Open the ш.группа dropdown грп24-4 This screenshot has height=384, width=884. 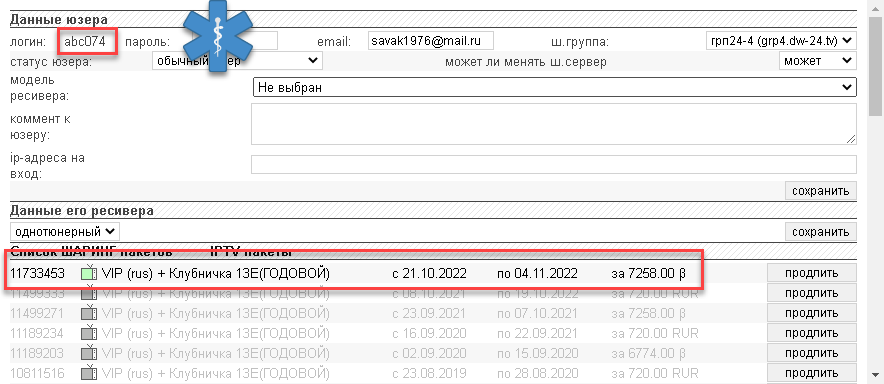[781, 41]
